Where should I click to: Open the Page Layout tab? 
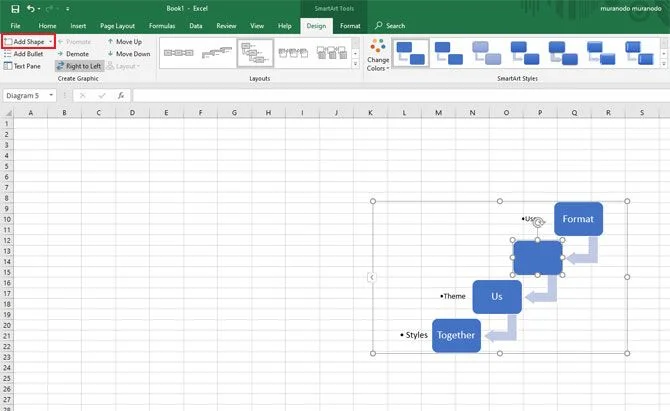point(118,26)
